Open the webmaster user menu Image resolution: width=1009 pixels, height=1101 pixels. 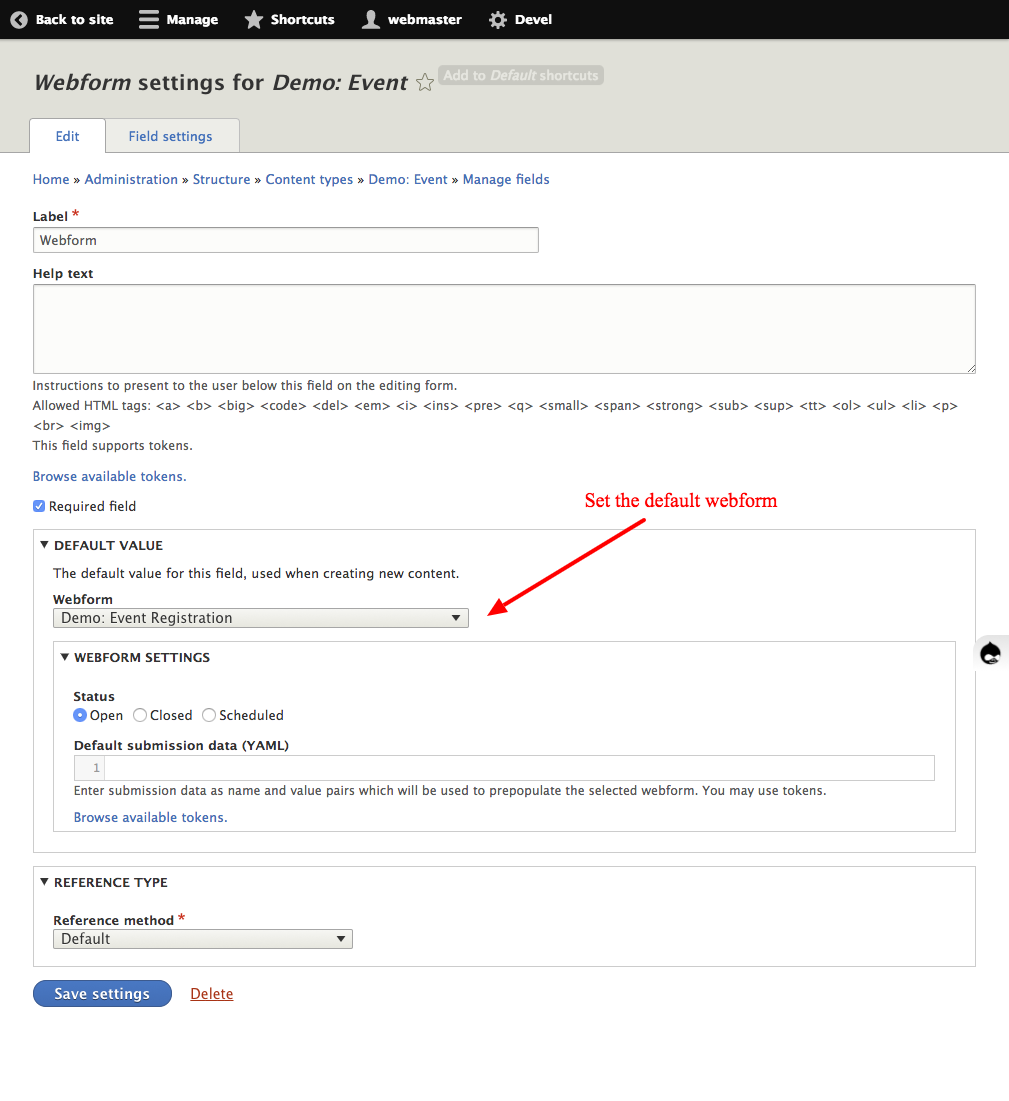(370, 19)
